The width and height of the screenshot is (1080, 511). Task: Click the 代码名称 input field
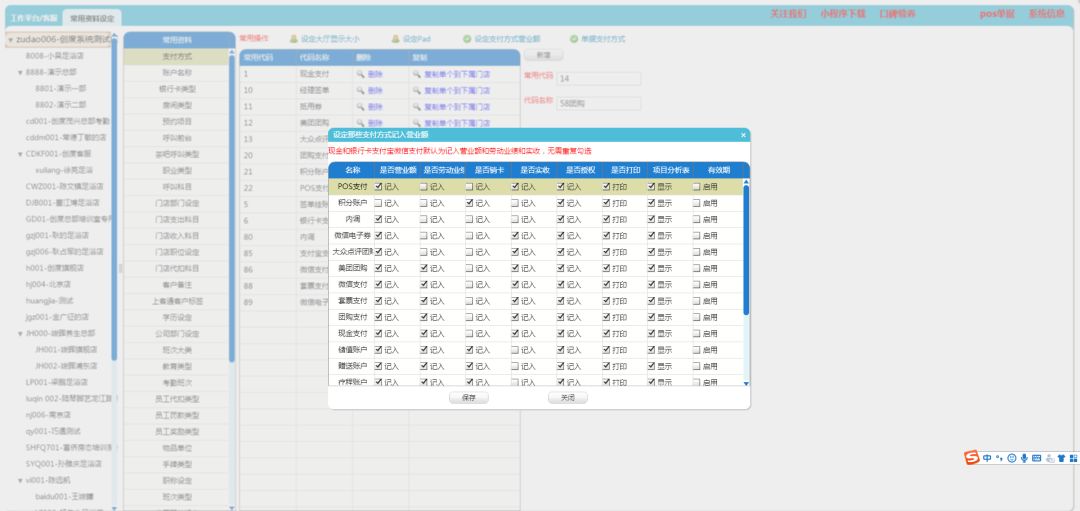pos(598,103)
